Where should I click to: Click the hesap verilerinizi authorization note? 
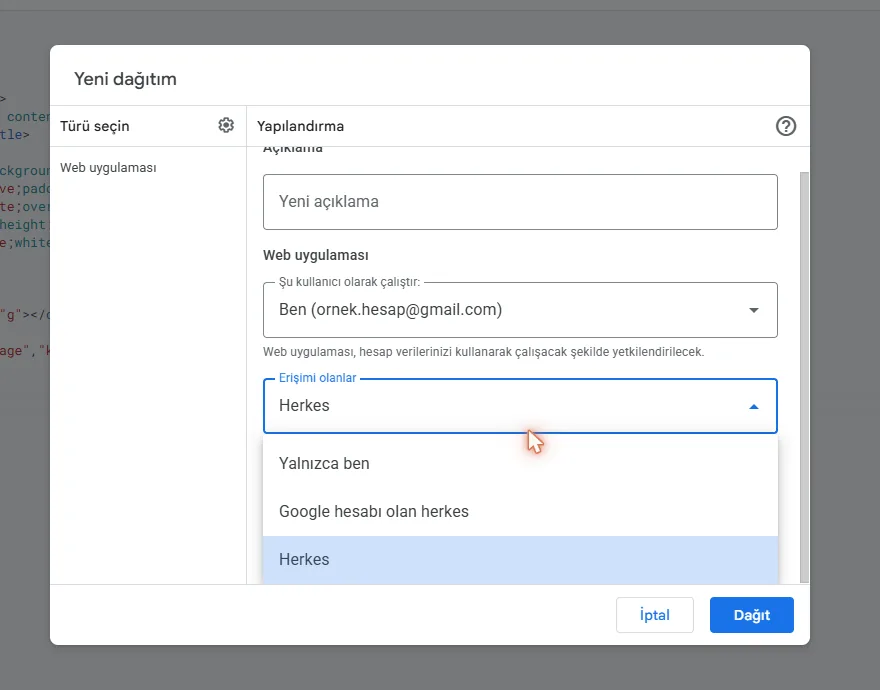pos(483,352)
